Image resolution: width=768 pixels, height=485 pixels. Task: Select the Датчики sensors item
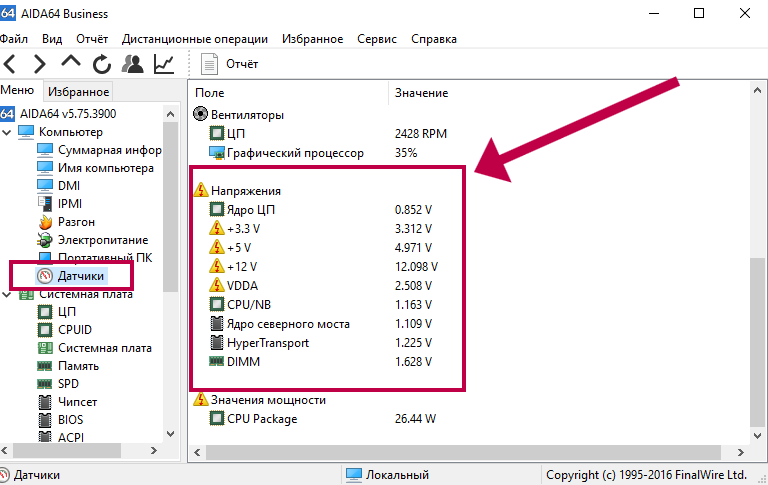coord(71,276)
